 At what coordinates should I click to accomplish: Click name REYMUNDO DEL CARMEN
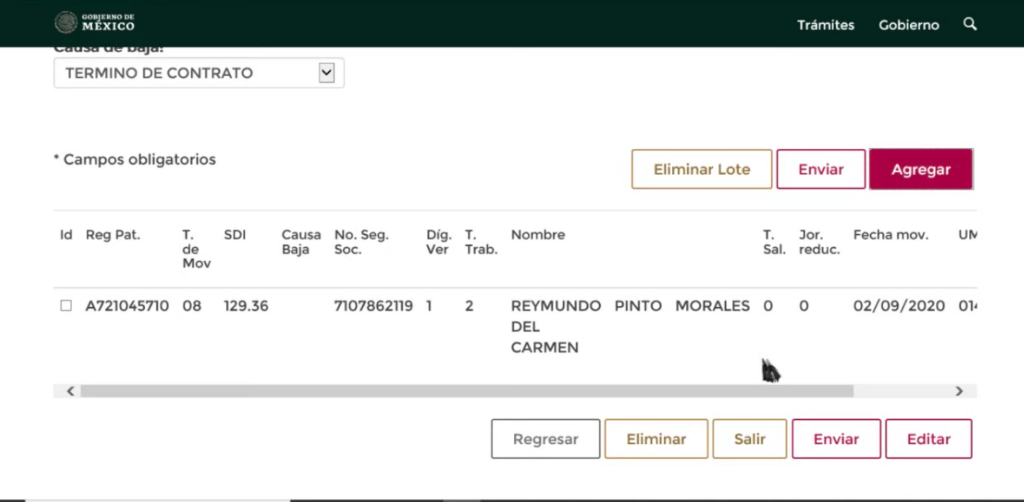coord(556,326)
